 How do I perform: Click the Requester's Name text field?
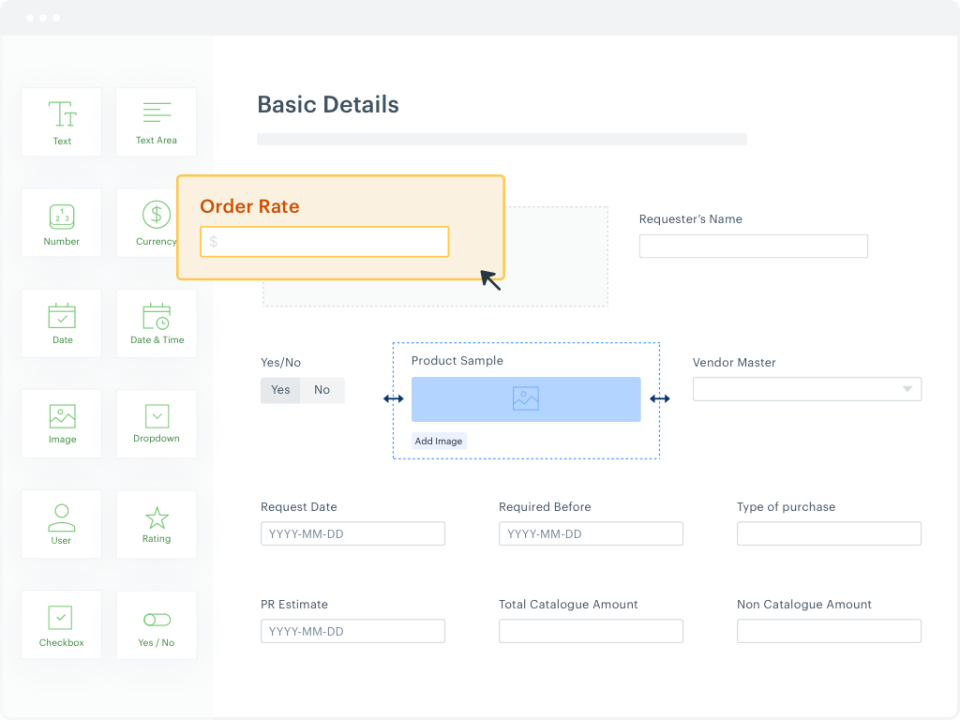(x=753, y=246)
